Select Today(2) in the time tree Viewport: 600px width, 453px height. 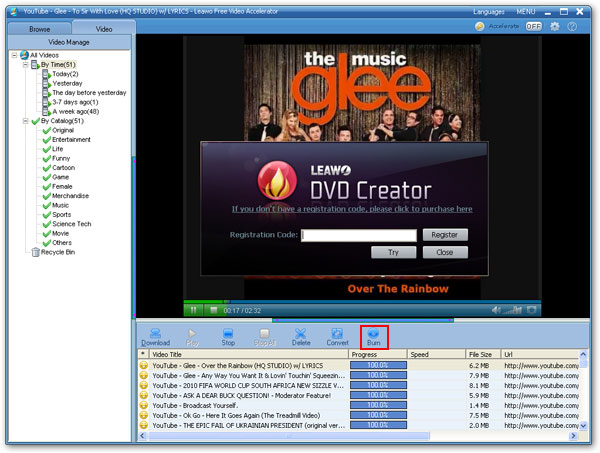65,74
